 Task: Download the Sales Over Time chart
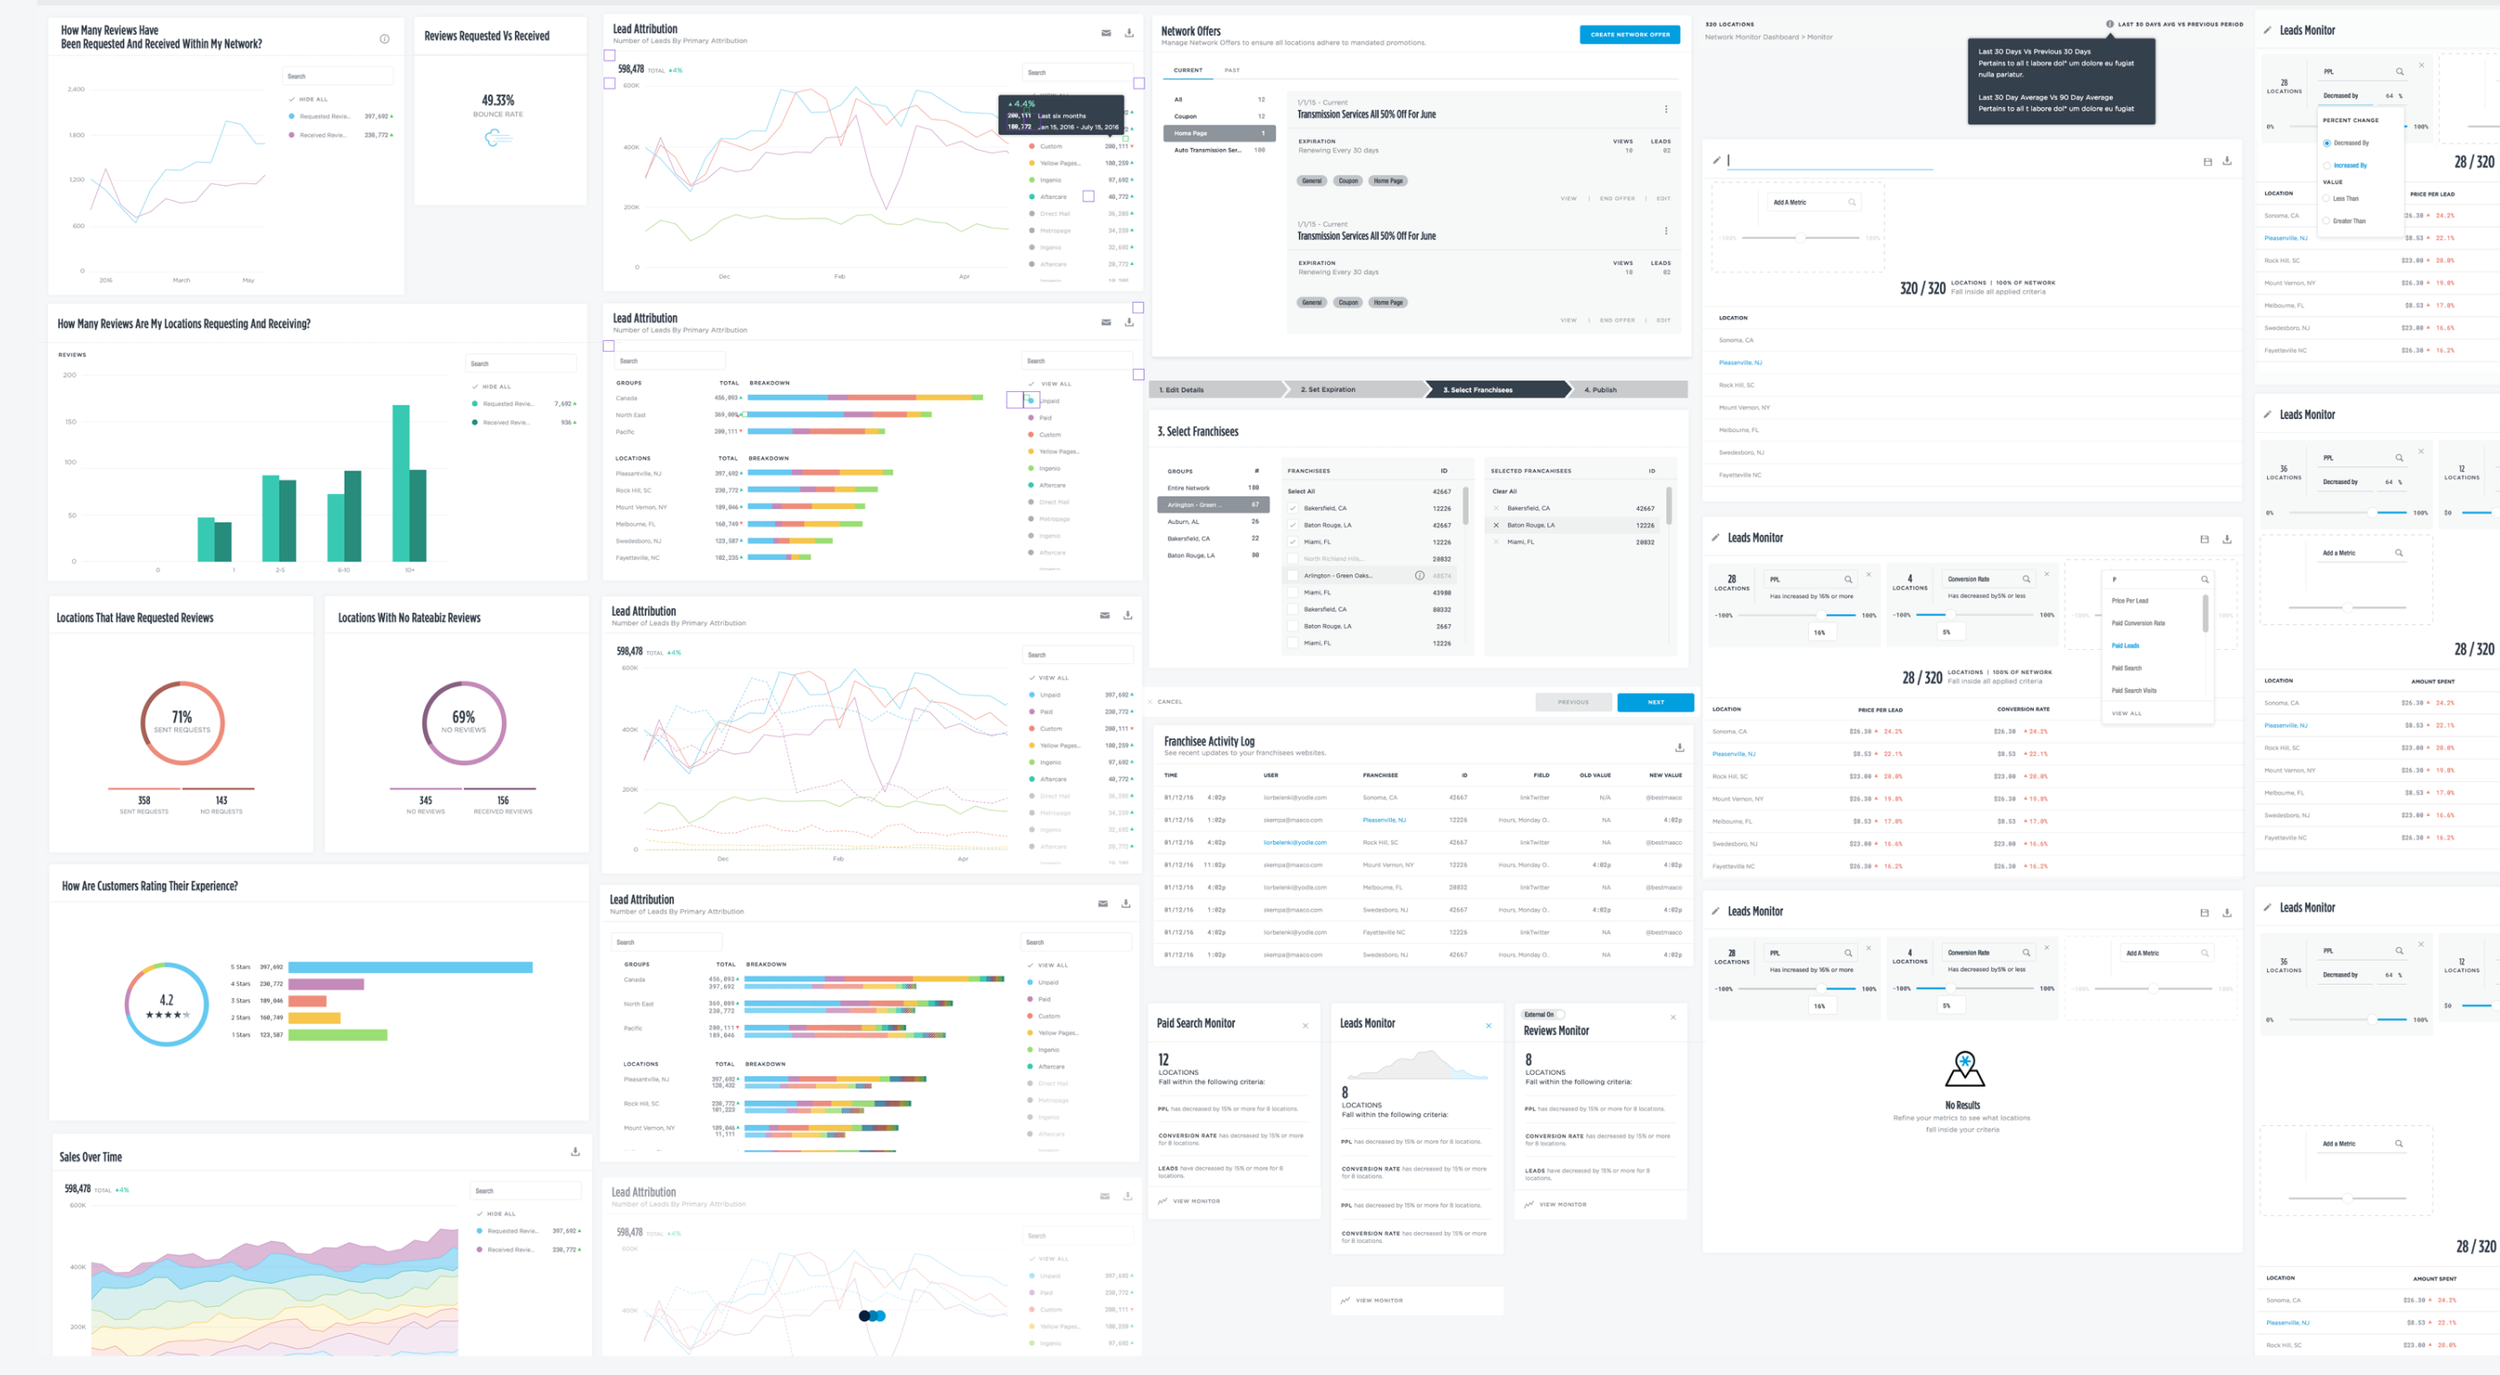(575, 1152)
